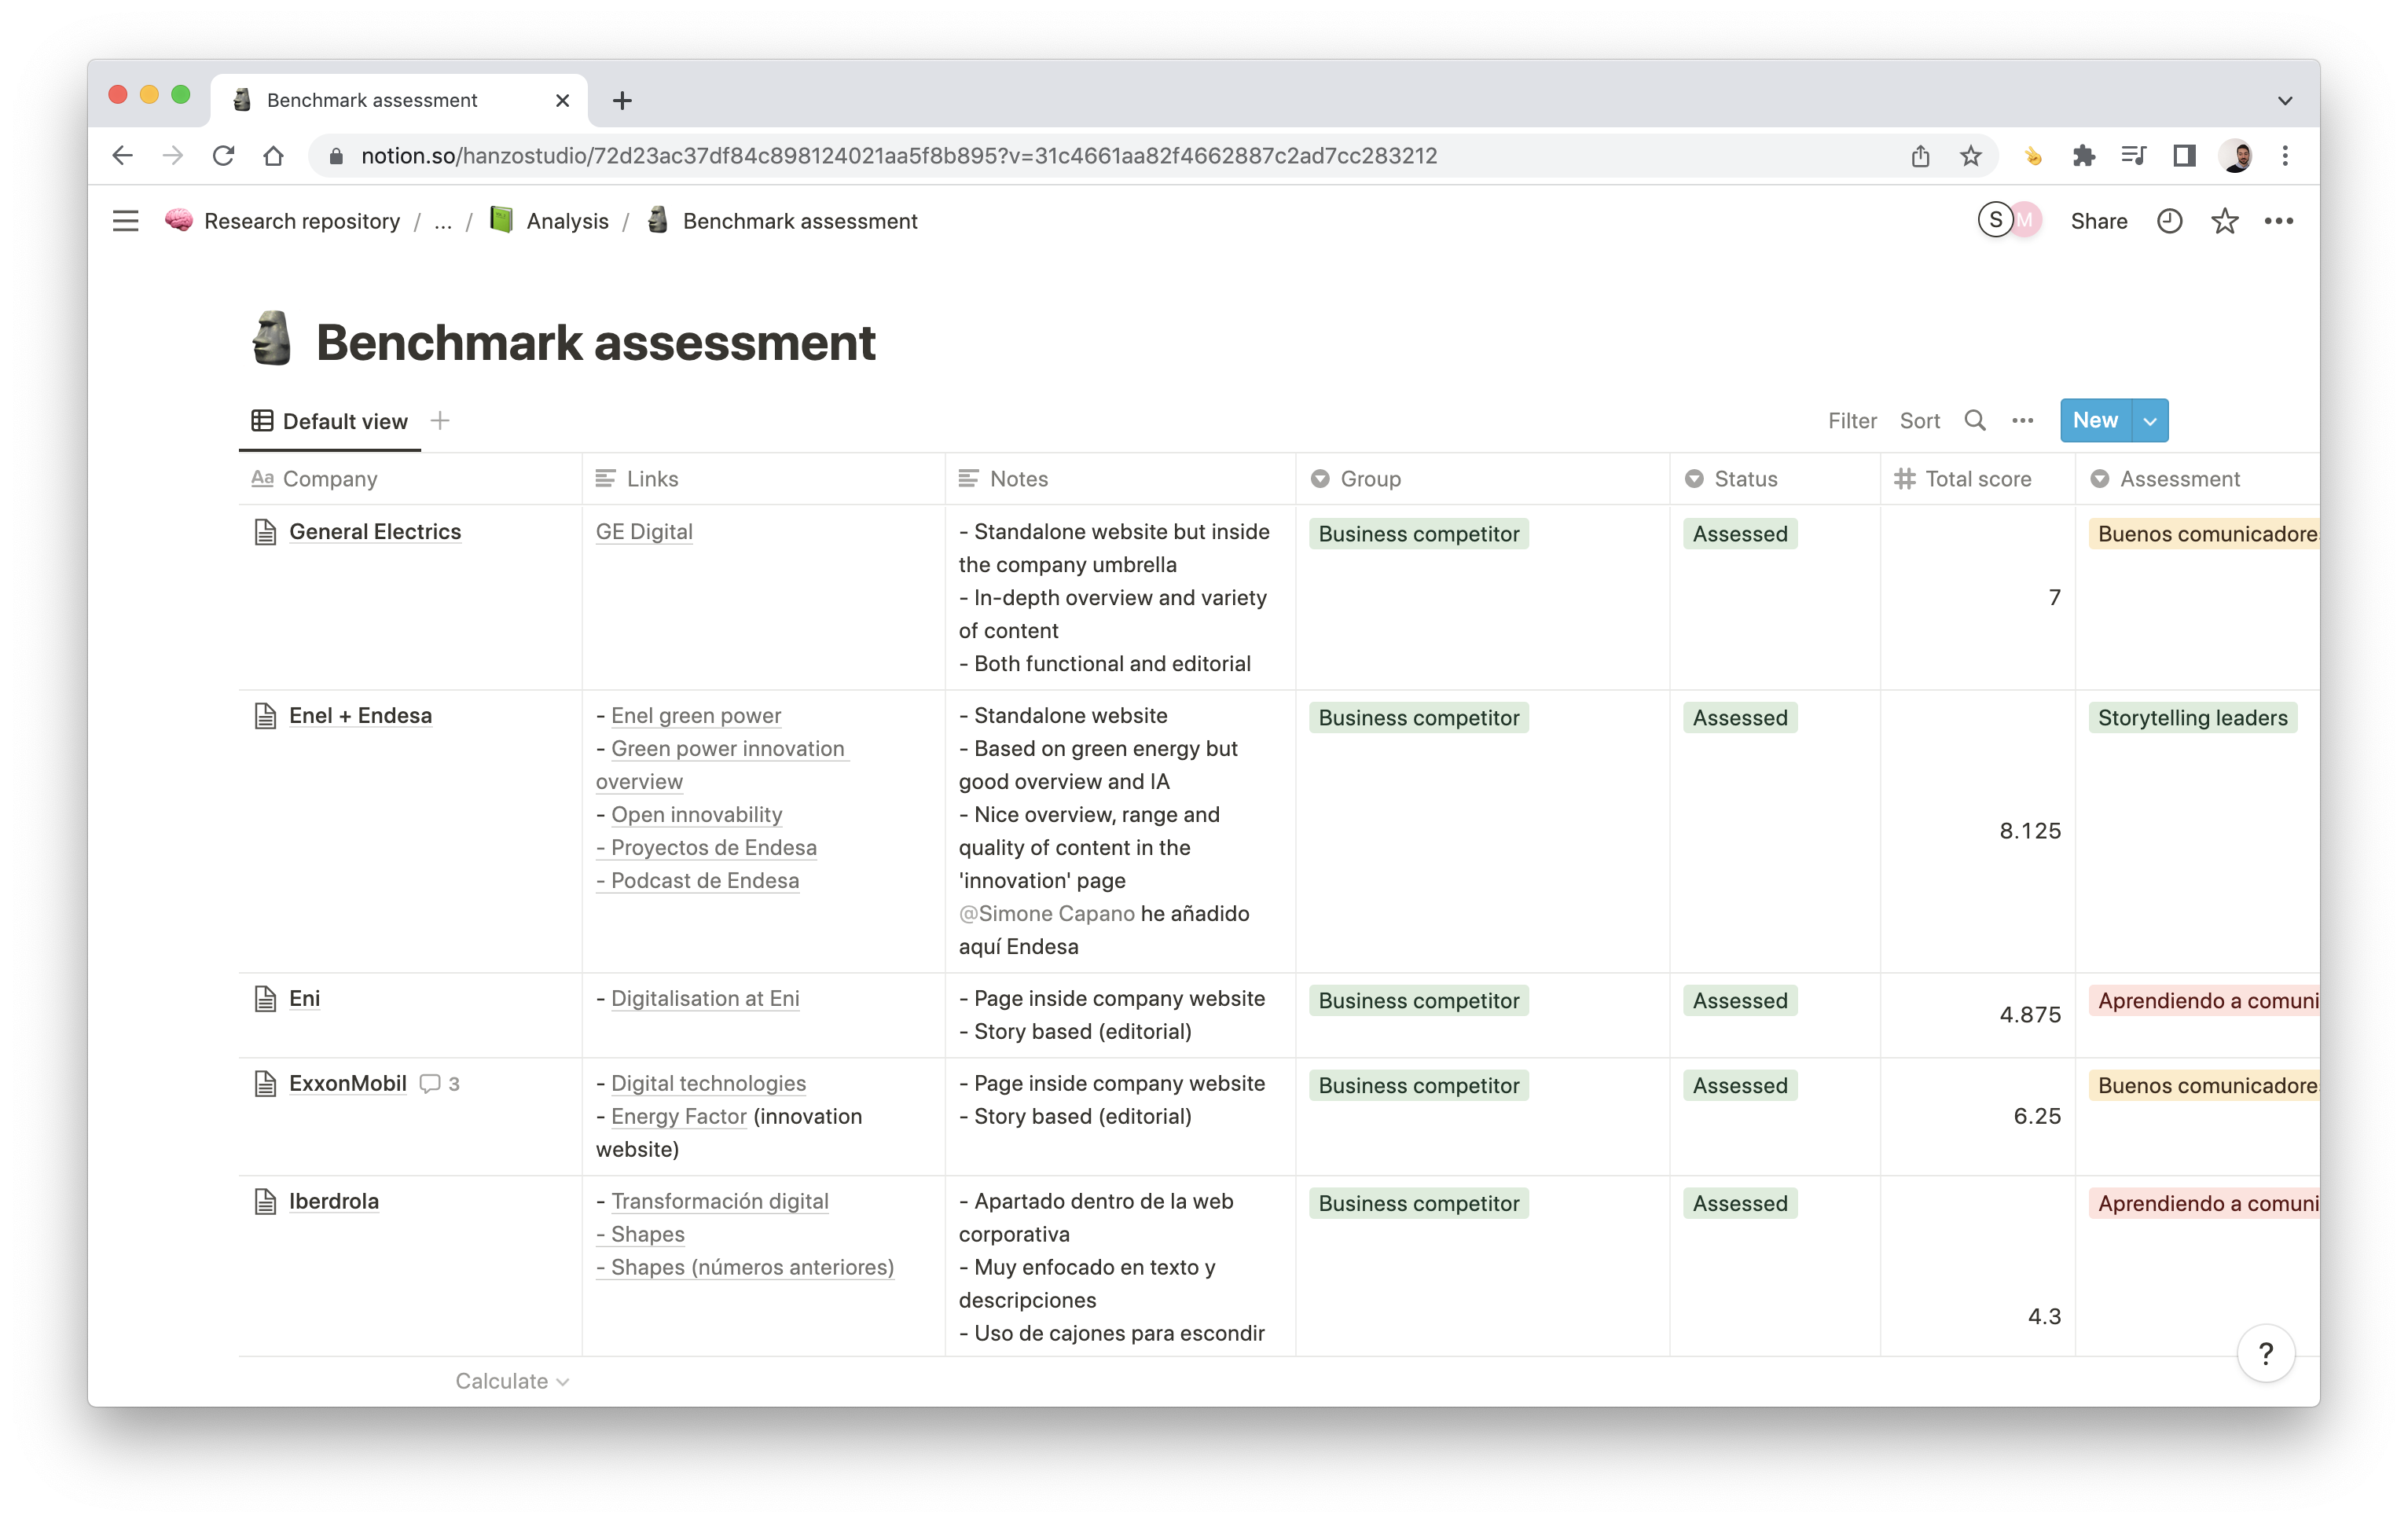Reload the Benchmark assessment page
The image size is (2408, 1523).
223,156
